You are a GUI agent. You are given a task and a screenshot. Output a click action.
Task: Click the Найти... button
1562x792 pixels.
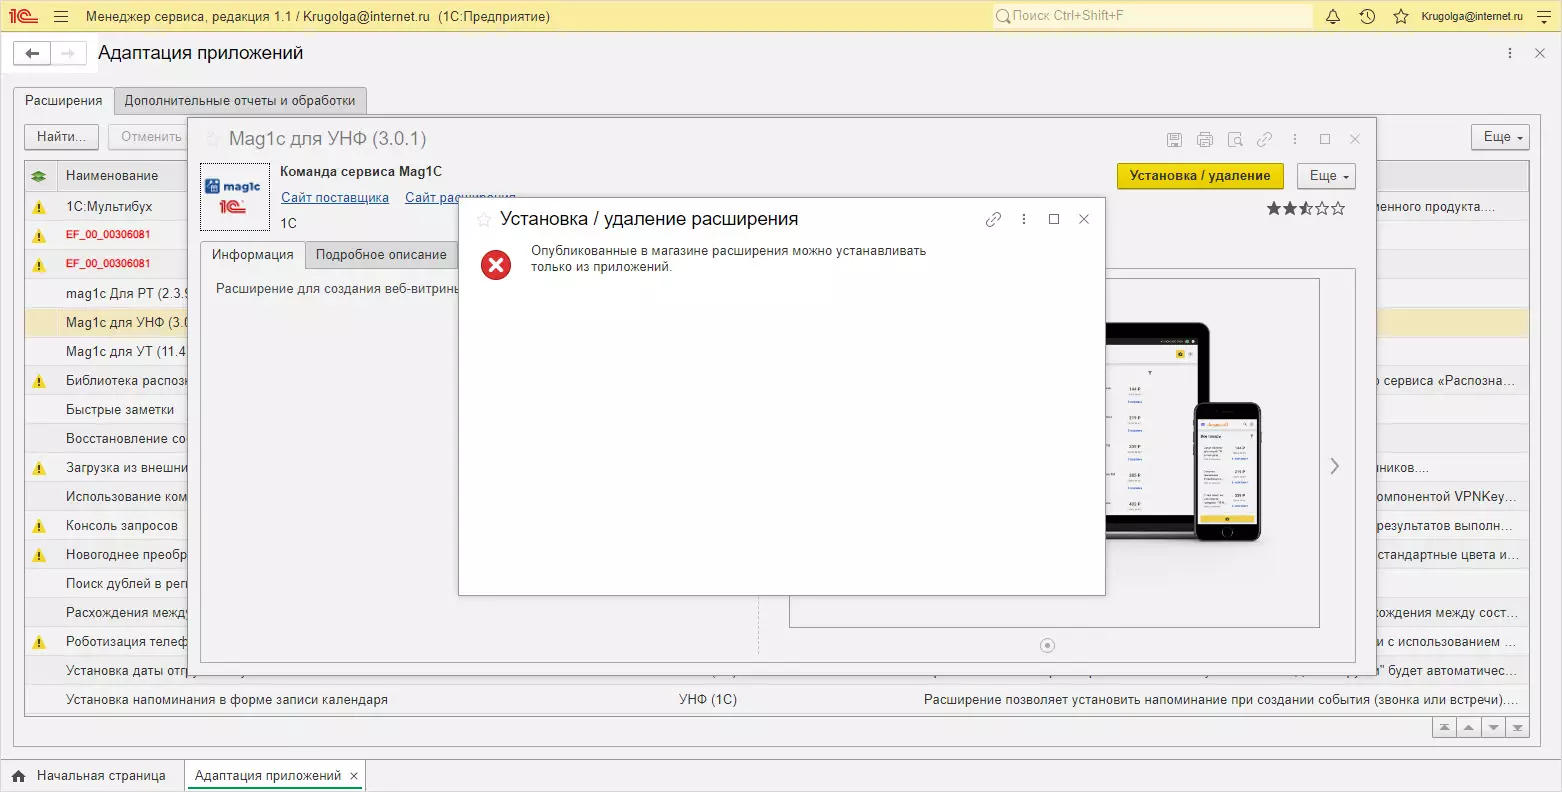point(61,137)
